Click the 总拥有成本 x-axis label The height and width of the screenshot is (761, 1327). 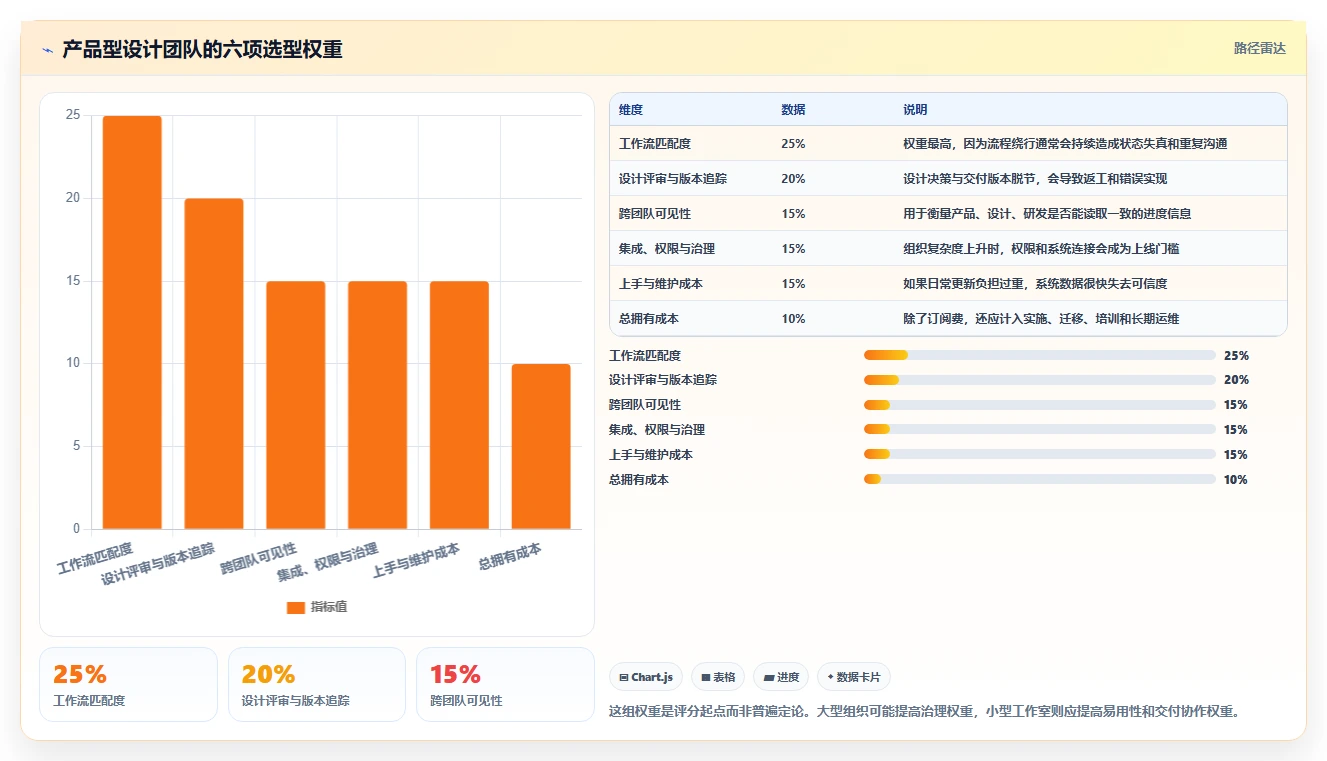pos(510,556)
